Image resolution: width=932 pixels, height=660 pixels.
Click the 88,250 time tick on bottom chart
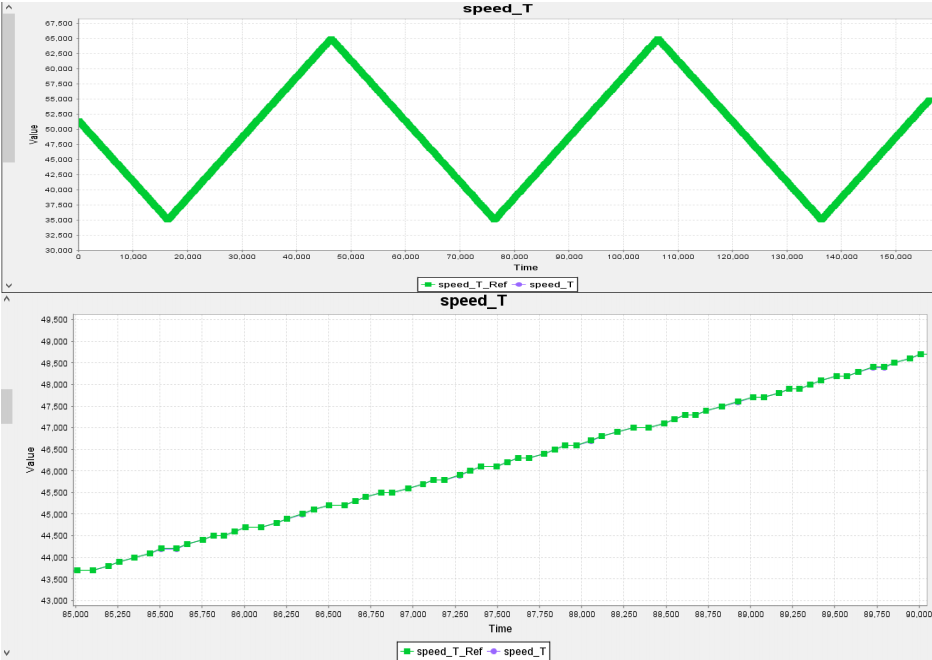pyautogui.click(x=624, y=614)
